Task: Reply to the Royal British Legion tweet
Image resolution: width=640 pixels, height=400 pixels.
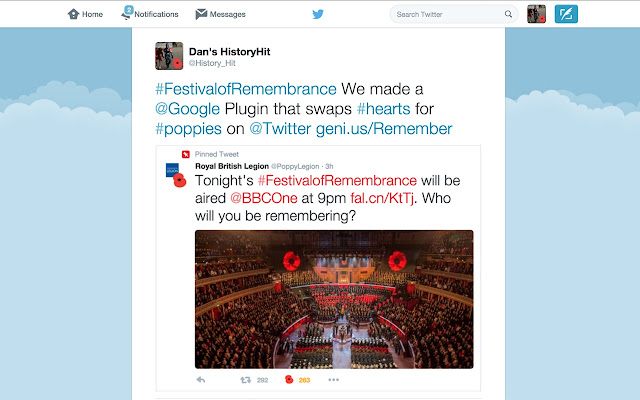Action: pyautogui.click(x=200, y=380)
